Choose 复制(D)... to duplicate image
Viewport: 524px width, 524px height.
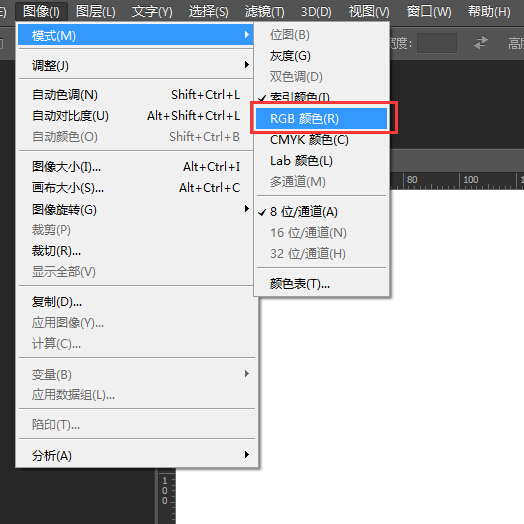(x=137, y=302)
